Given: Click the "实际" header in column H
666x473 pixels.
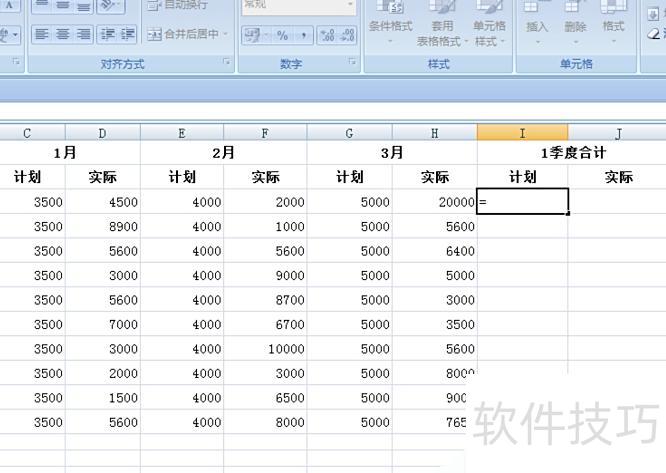Looking at the screenshot, I should click(x=435, y=177).
